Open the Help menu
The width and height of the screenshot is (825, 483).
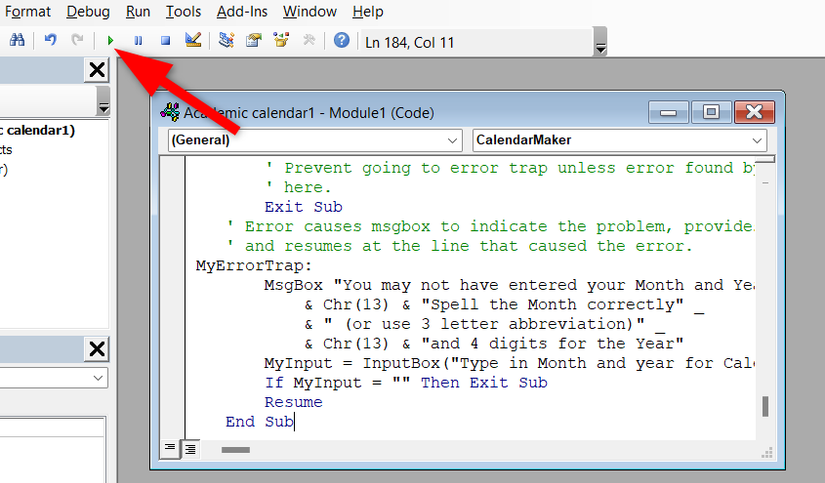point(368,12)
